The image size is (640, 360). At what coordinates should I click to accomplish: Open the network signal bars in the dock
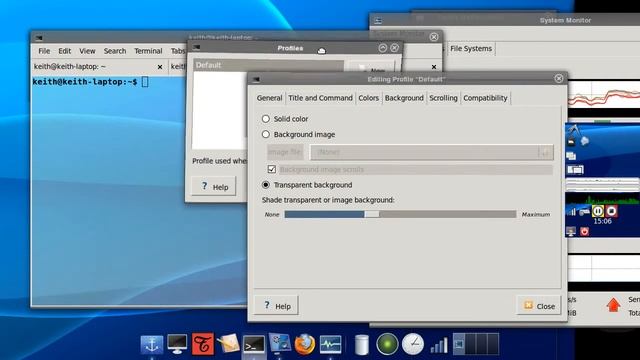coord(439,345)
